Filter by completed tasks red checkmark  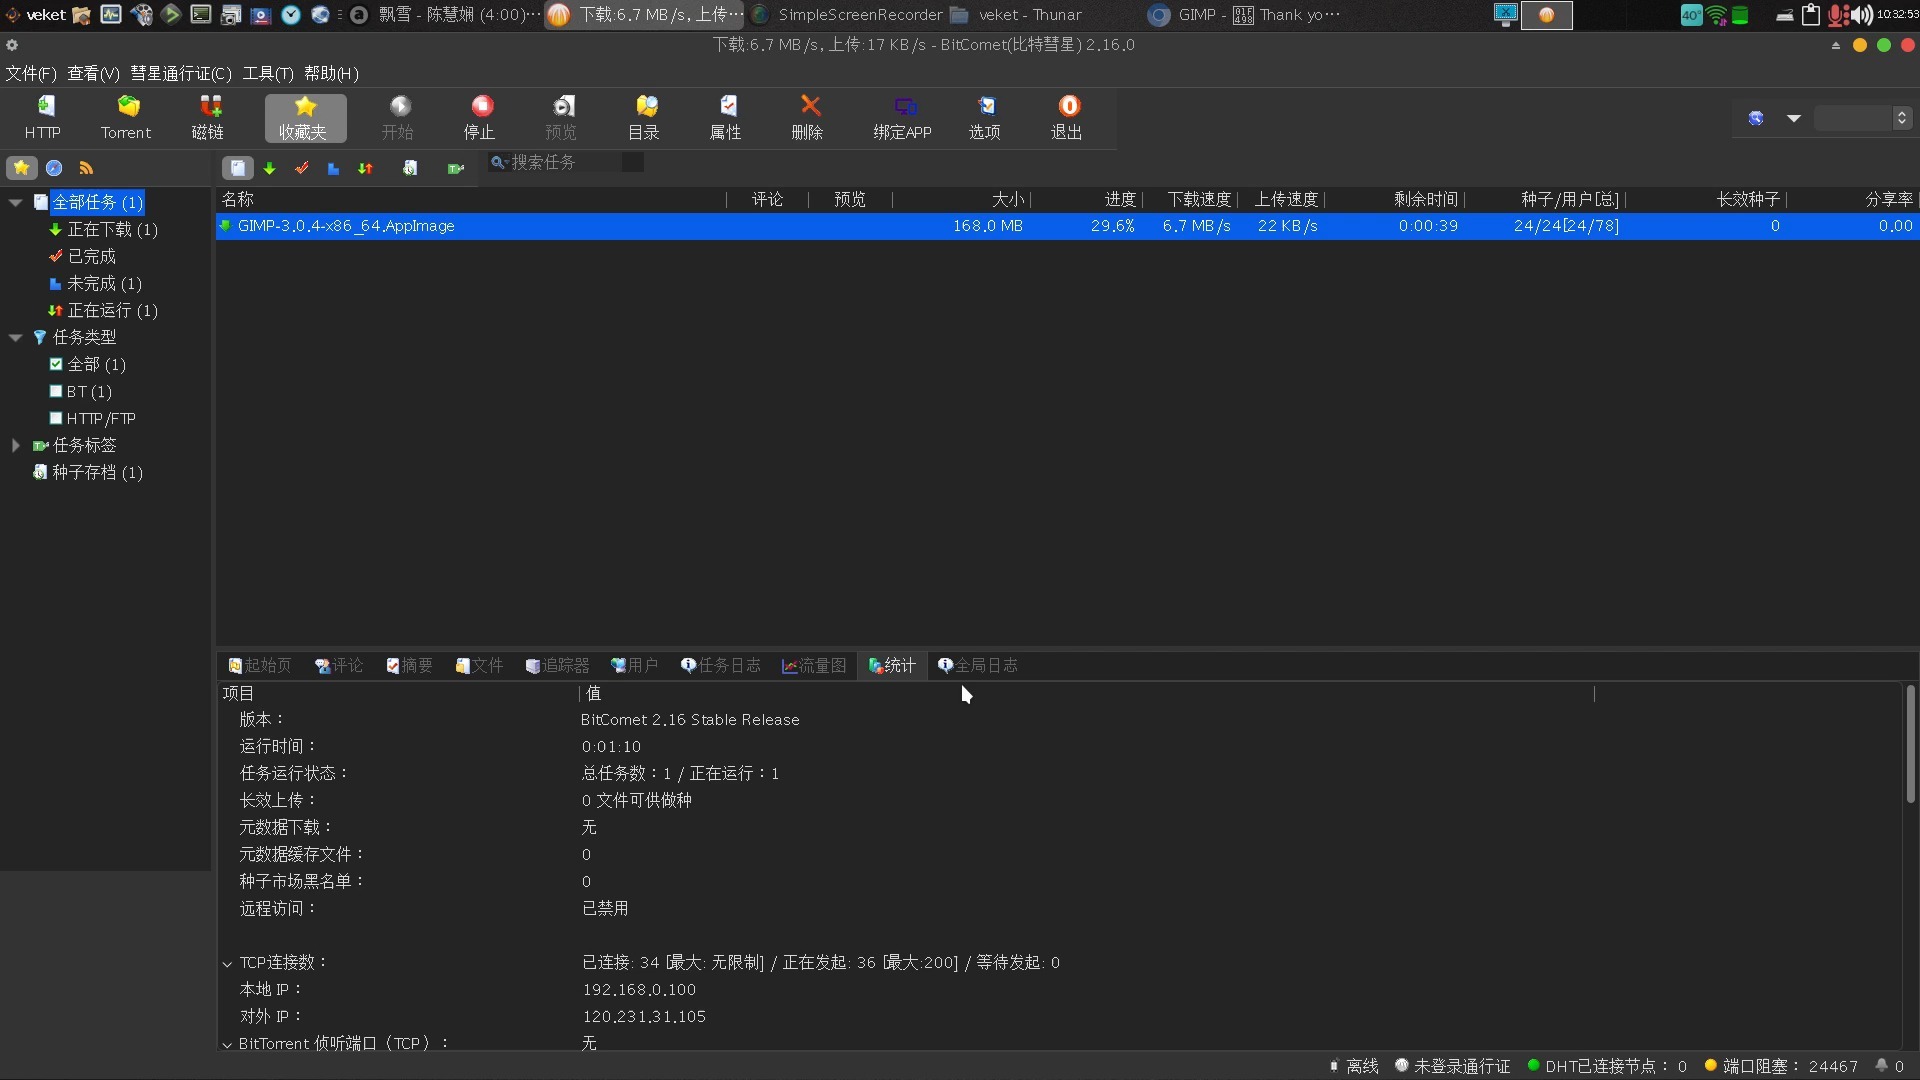click(302, 169)
